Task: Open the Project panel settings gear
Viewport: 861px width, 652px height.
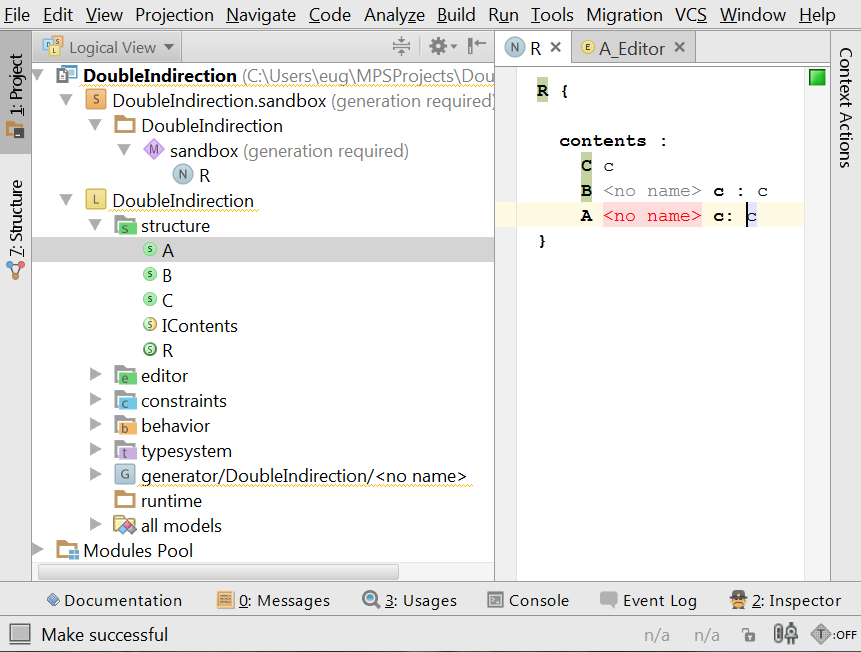Action: (x=438, y=47)
